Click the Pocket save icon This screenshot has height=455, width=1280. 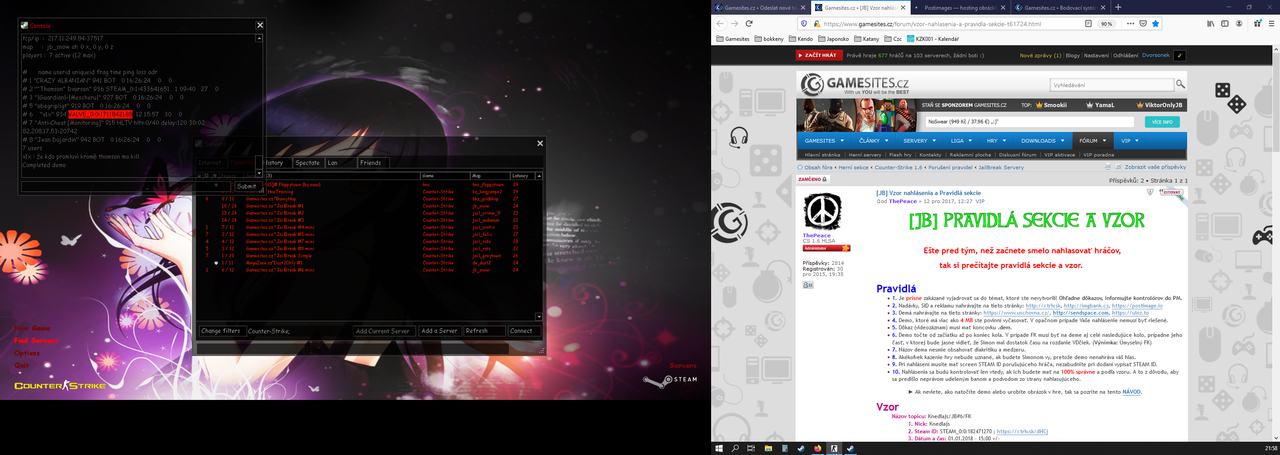tap(1143, 23)
